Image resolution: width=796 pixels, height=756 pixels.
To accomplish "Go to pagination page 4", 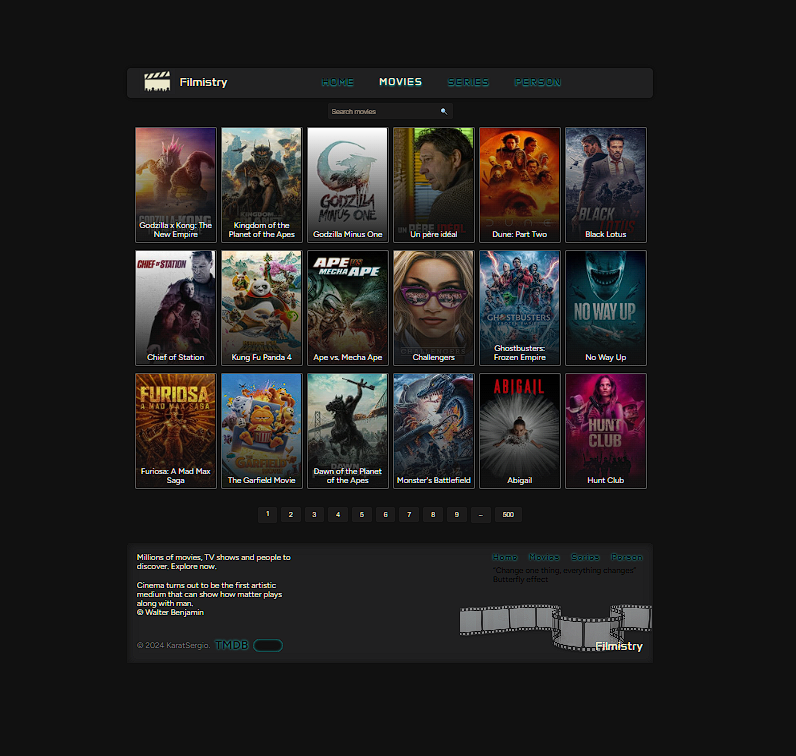I will pyautogui.click(x=338, y=514).
